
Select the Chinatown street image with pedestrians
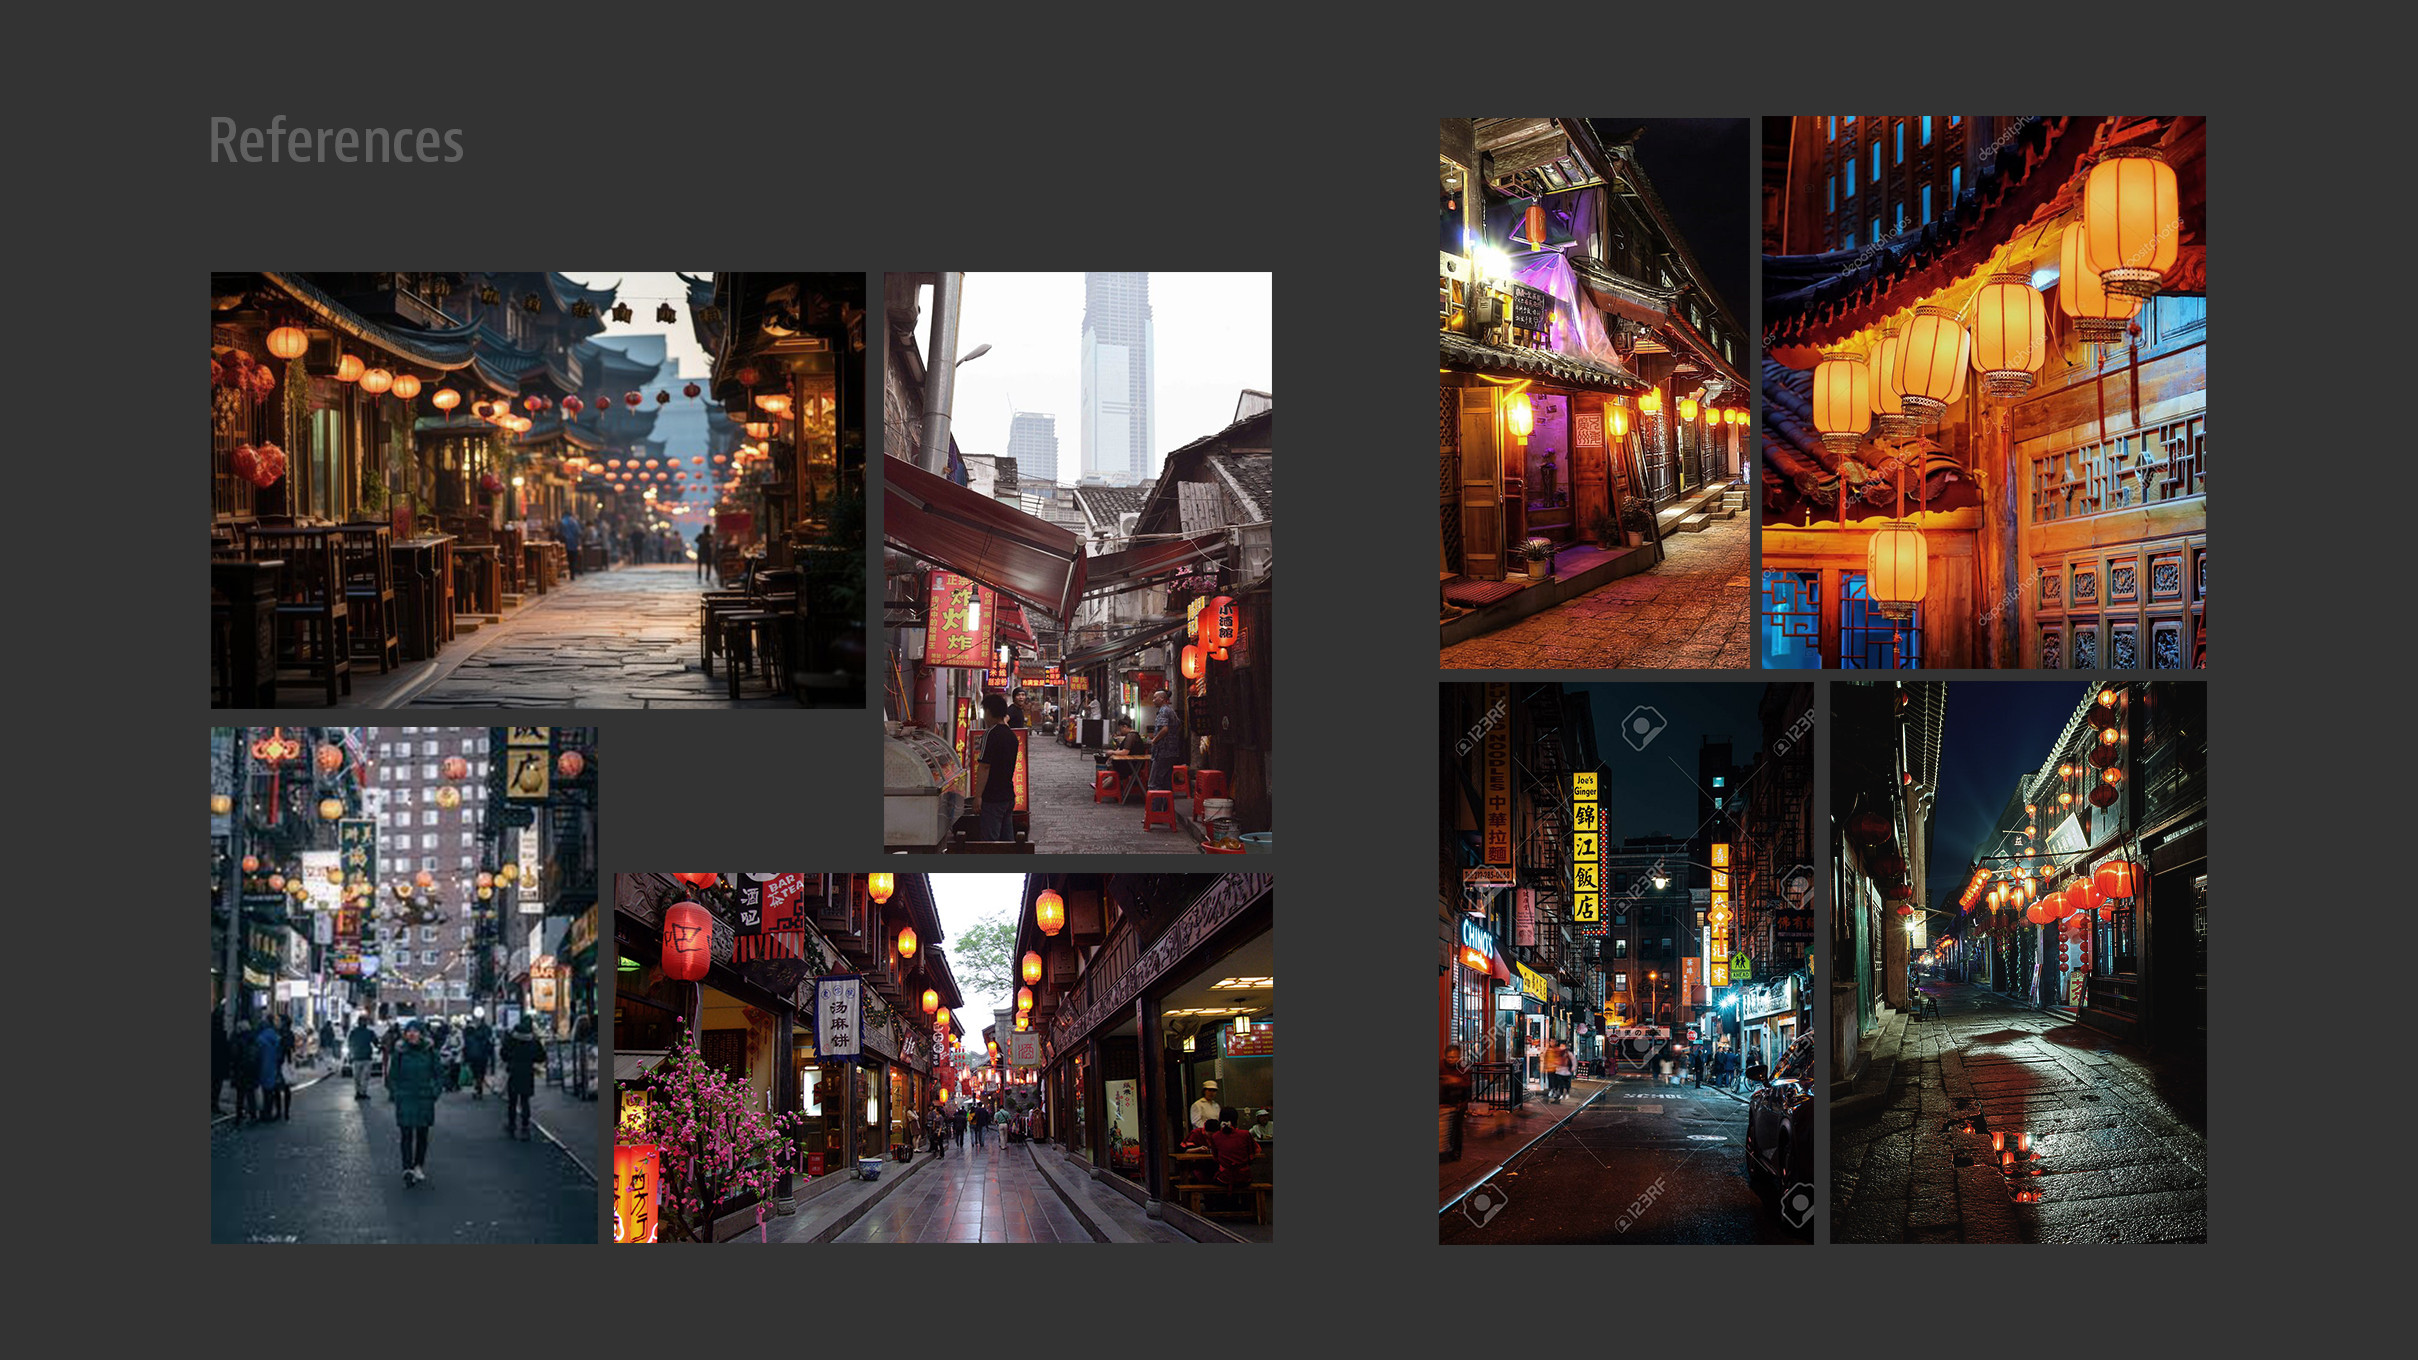point(404,985)
